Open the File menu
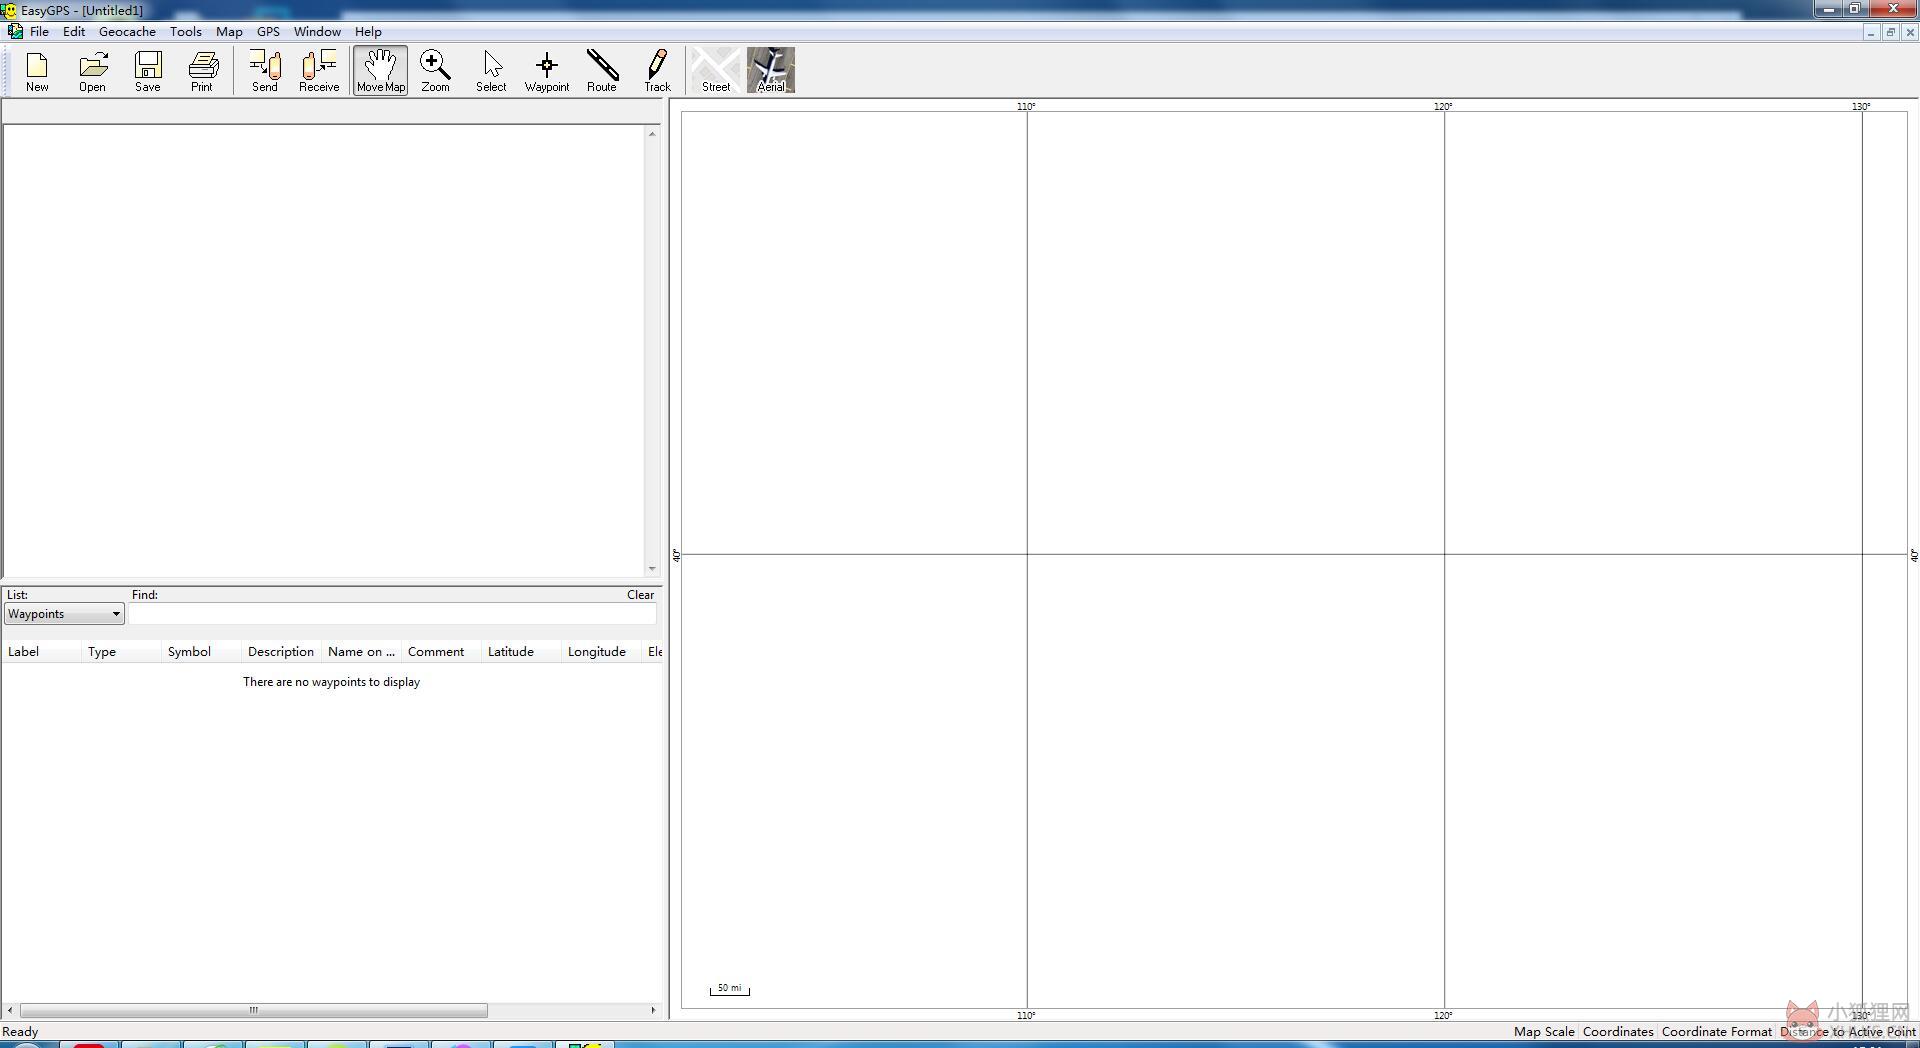The height and width of the screenshot is (1048, 1920). point(40,32)
